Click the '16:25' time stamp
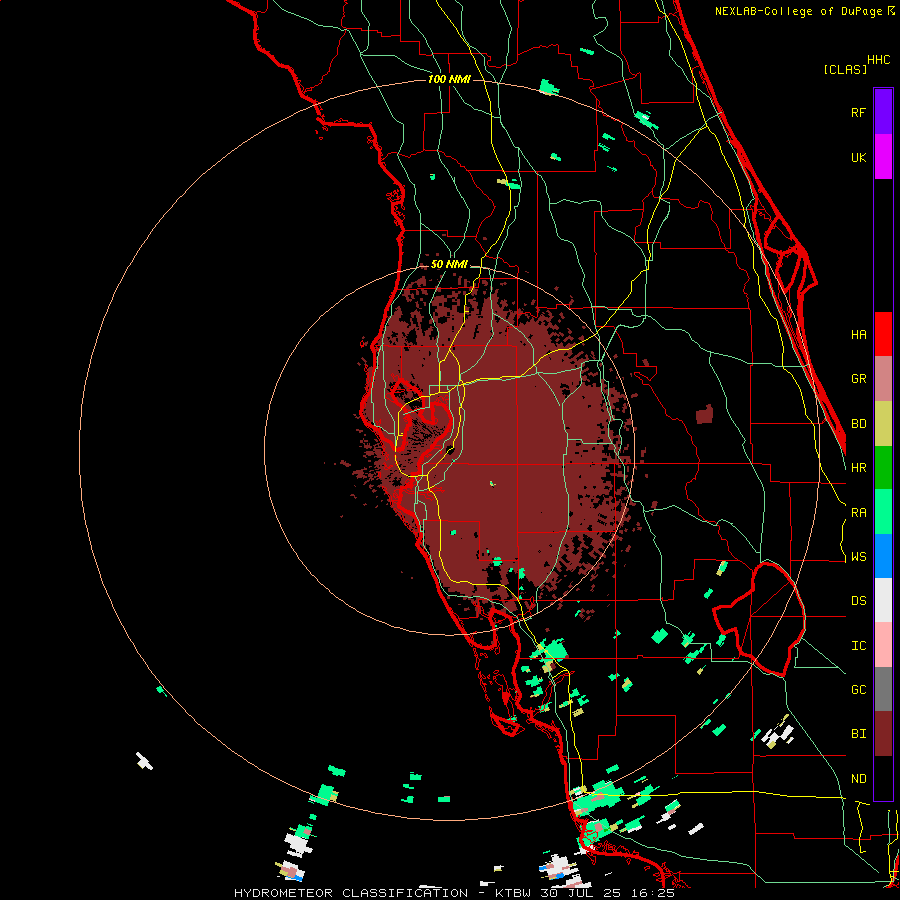Image resolution: width=900 pixels, height=900 pixels. tap(655, 893)
